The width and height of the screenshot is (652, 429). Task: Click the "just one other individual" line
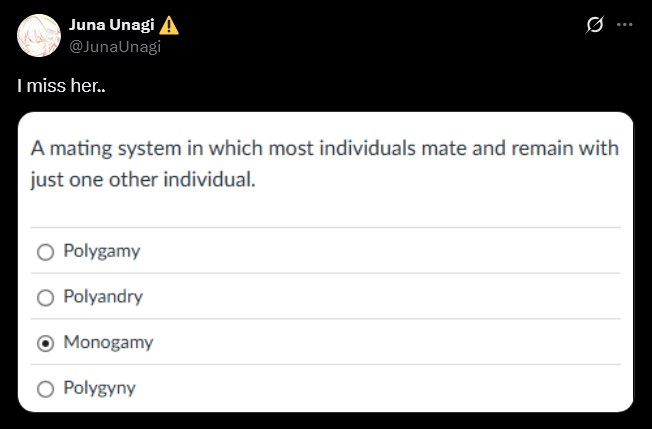coord(142,183)
